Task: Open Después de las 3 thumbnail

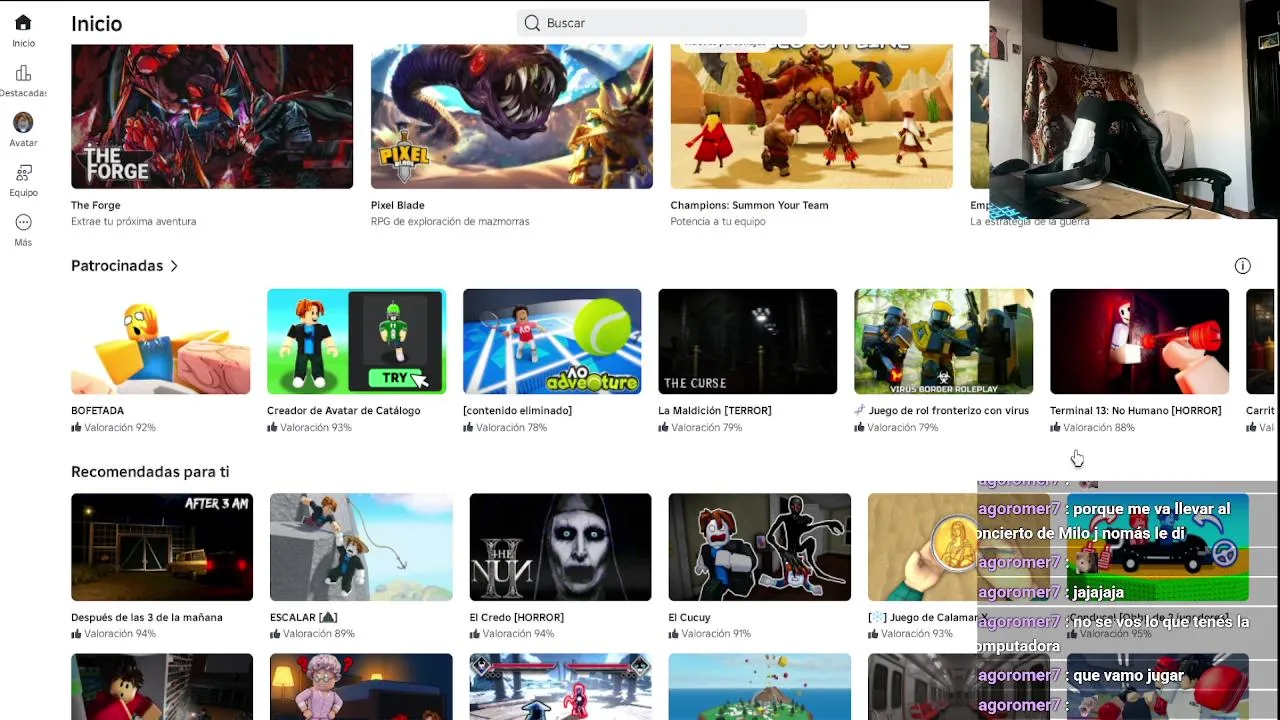Action: coord(162,547)
